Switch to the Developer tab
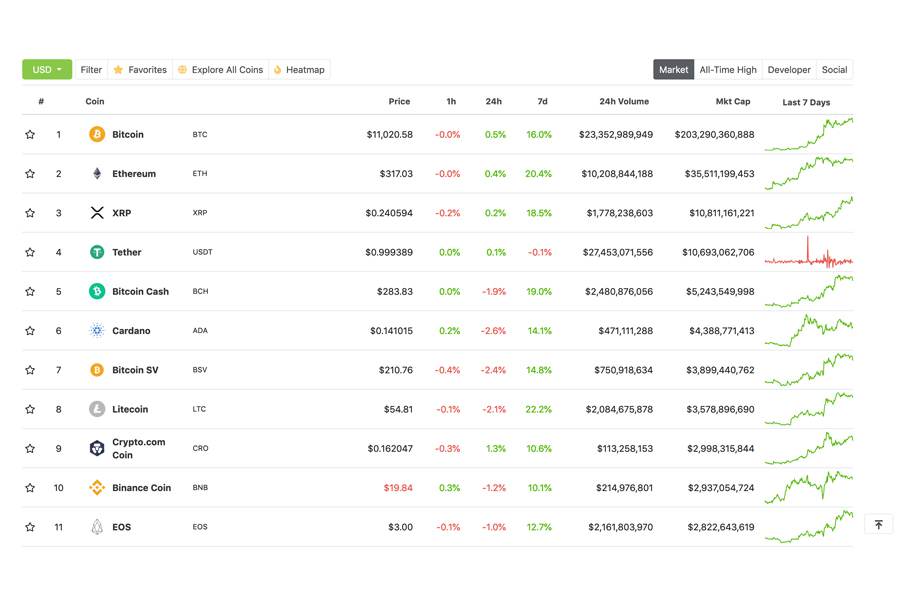900x600 pixels. [x=789, y=70]
